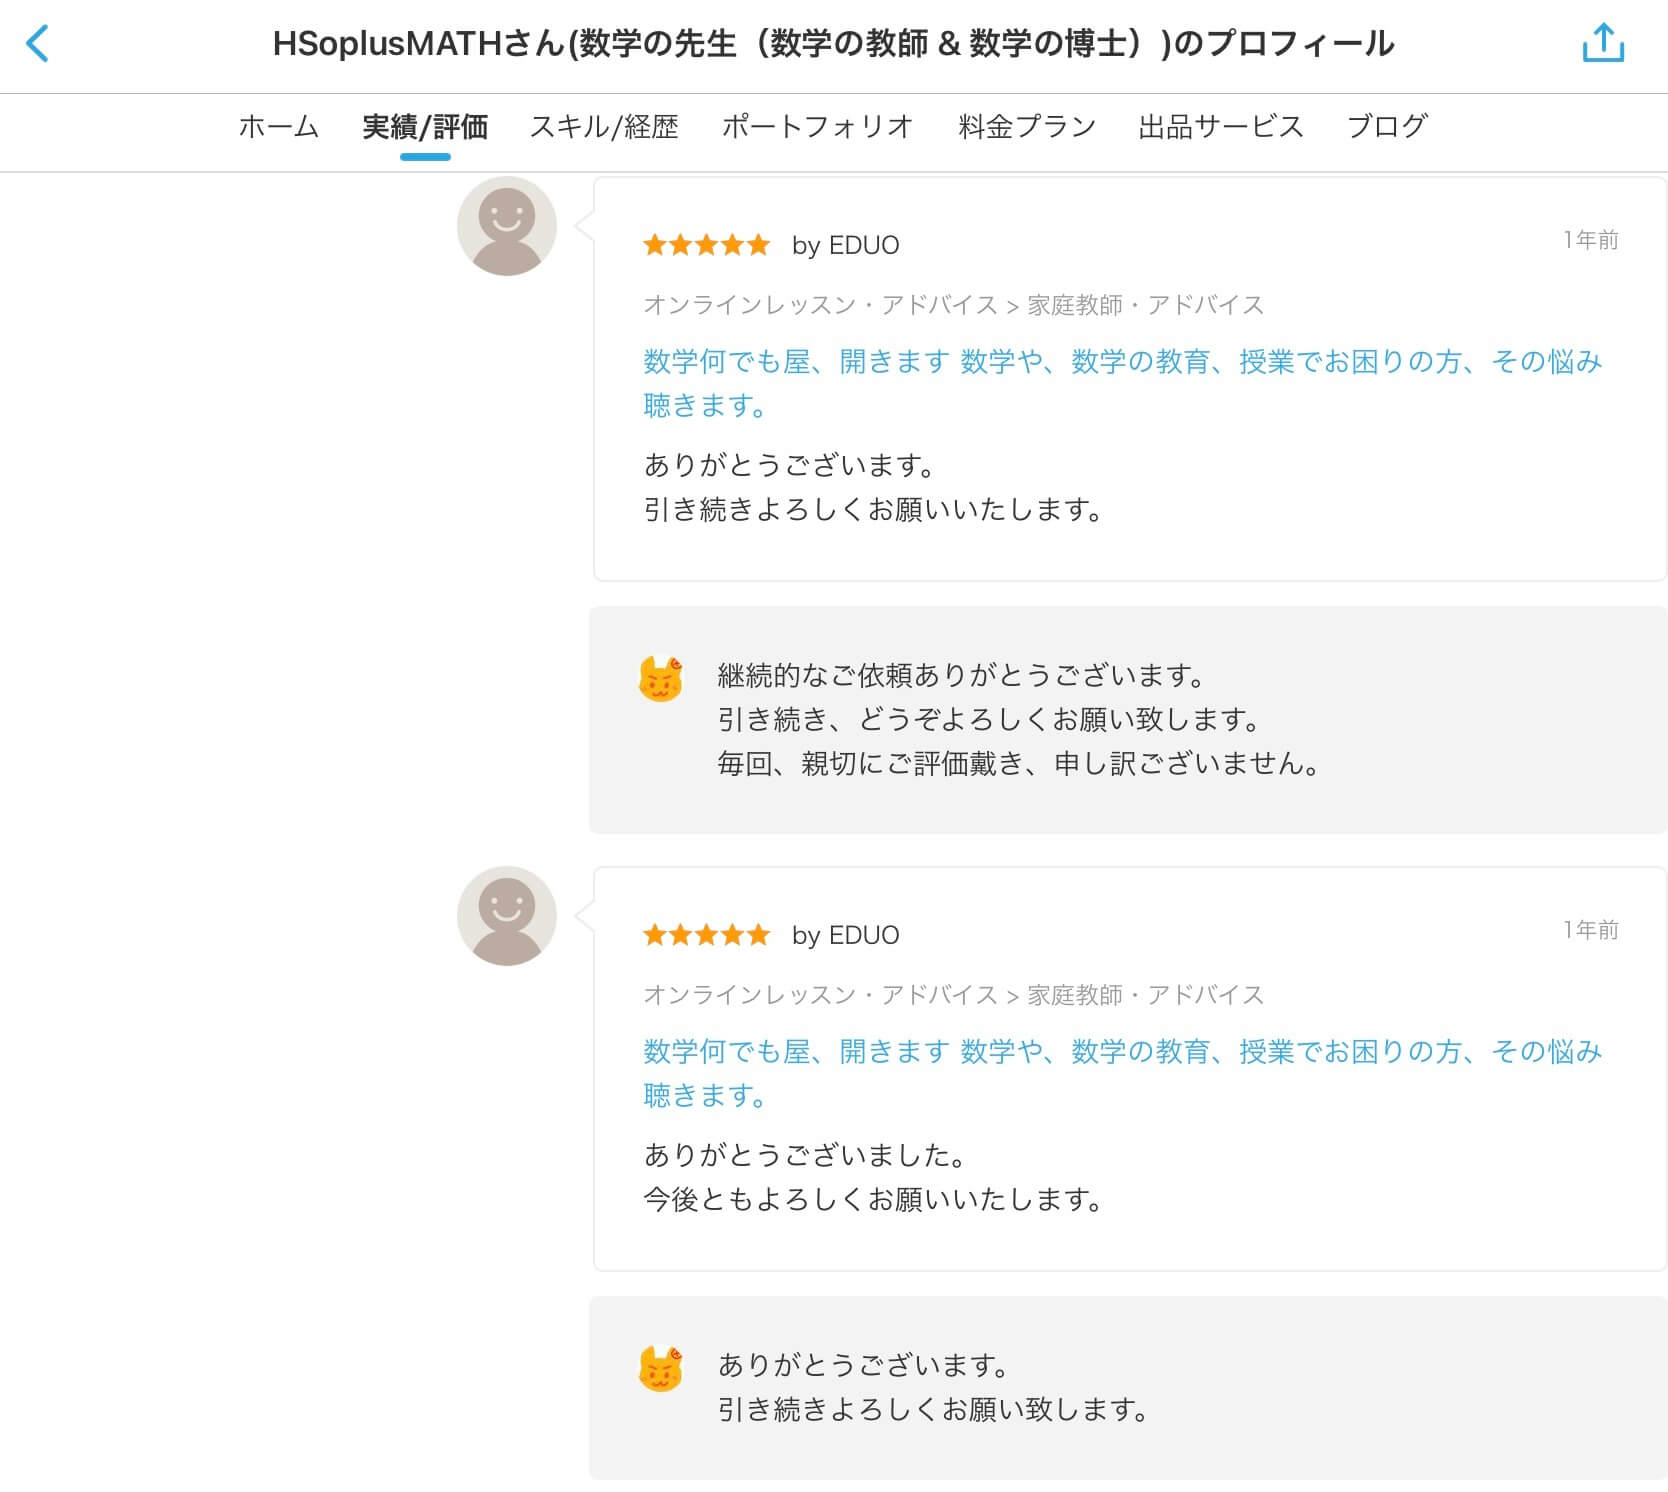The height and width of the screenshot is (1492, 1668).
Task: Open ポートフォリオ tab
Action: [x=818, y=127]
